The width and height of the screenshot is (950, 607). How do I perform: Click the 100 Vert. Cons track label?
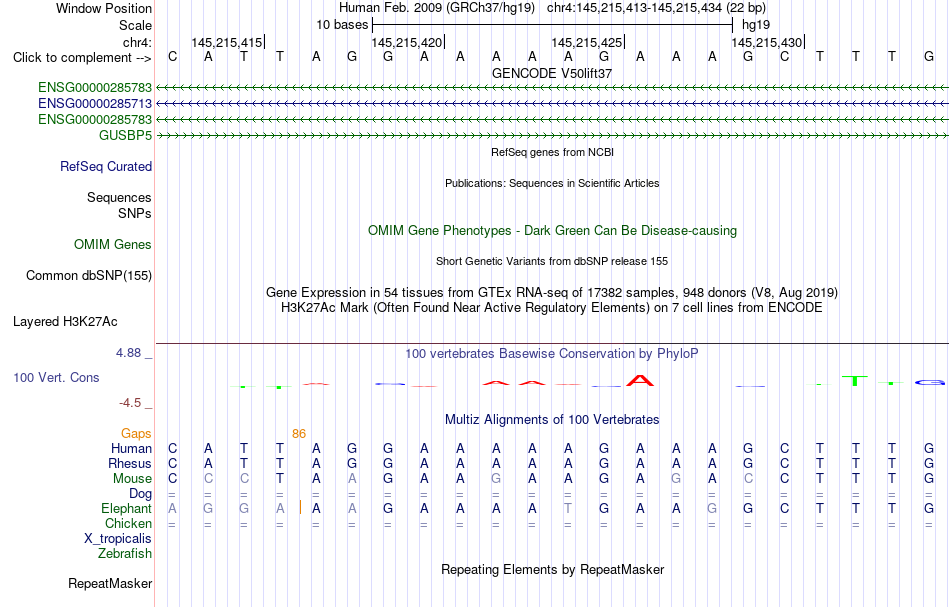pos(56,378)
